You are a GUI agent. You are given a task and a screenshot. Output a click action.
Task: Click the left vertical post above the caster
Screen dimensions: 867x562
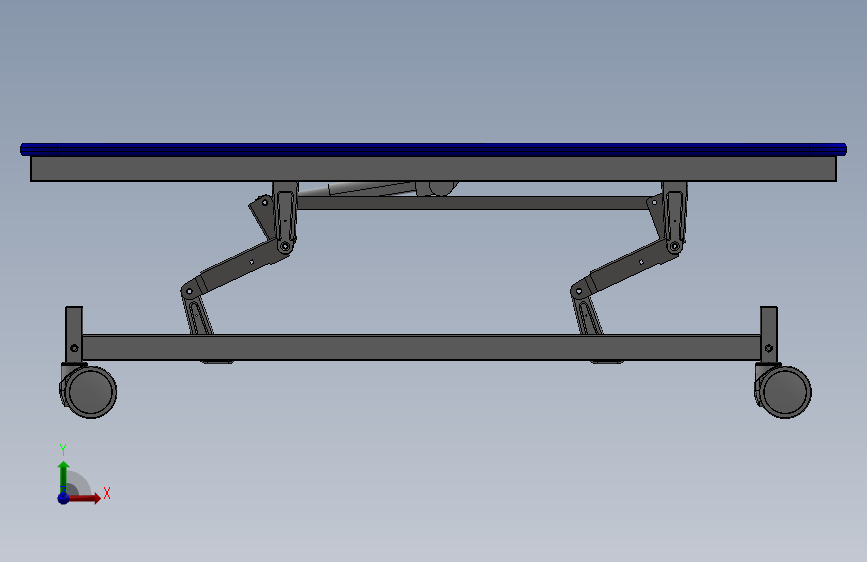(x=74, y=336)
